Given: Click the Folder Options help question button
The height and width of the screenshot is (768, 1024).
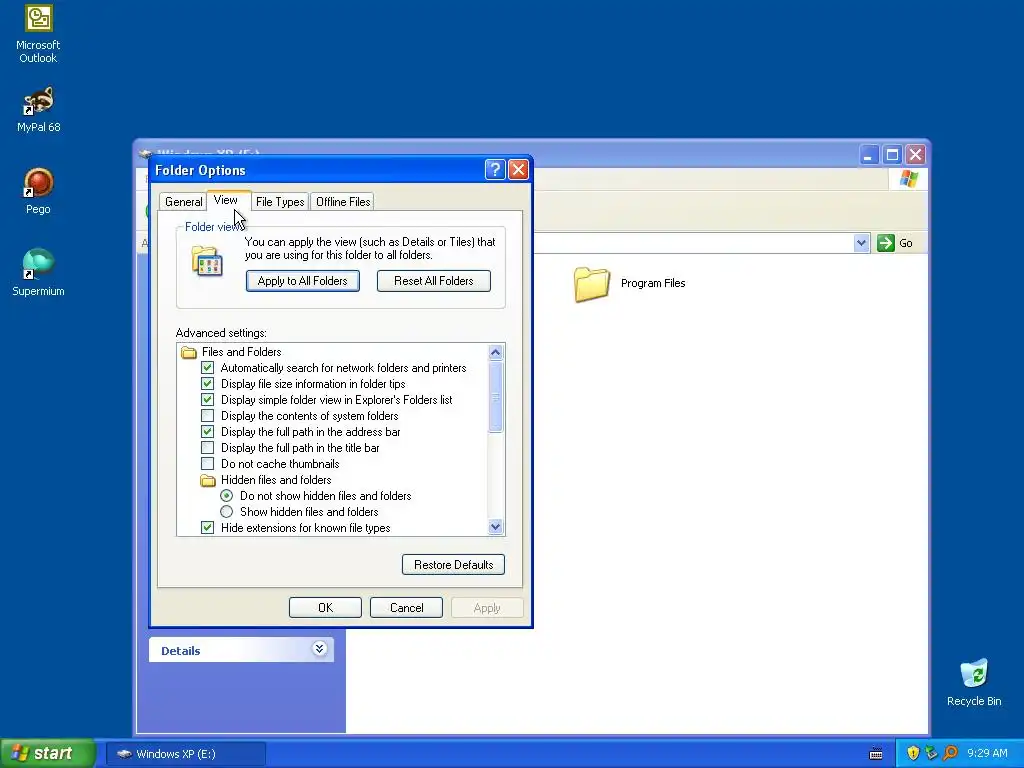Looking at the screenshot, I should point(495,170).
